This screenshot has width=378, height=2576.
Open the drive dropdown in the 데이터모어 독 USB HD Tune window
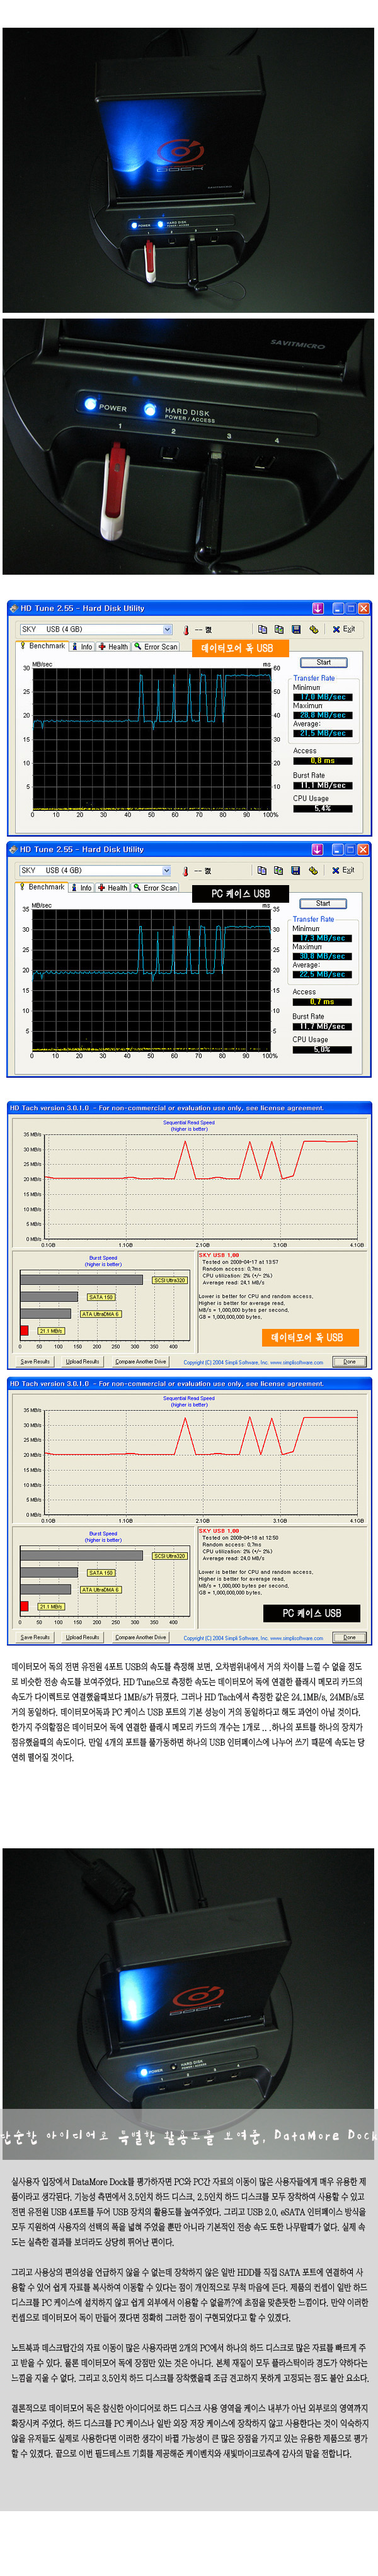coord(96,629)
